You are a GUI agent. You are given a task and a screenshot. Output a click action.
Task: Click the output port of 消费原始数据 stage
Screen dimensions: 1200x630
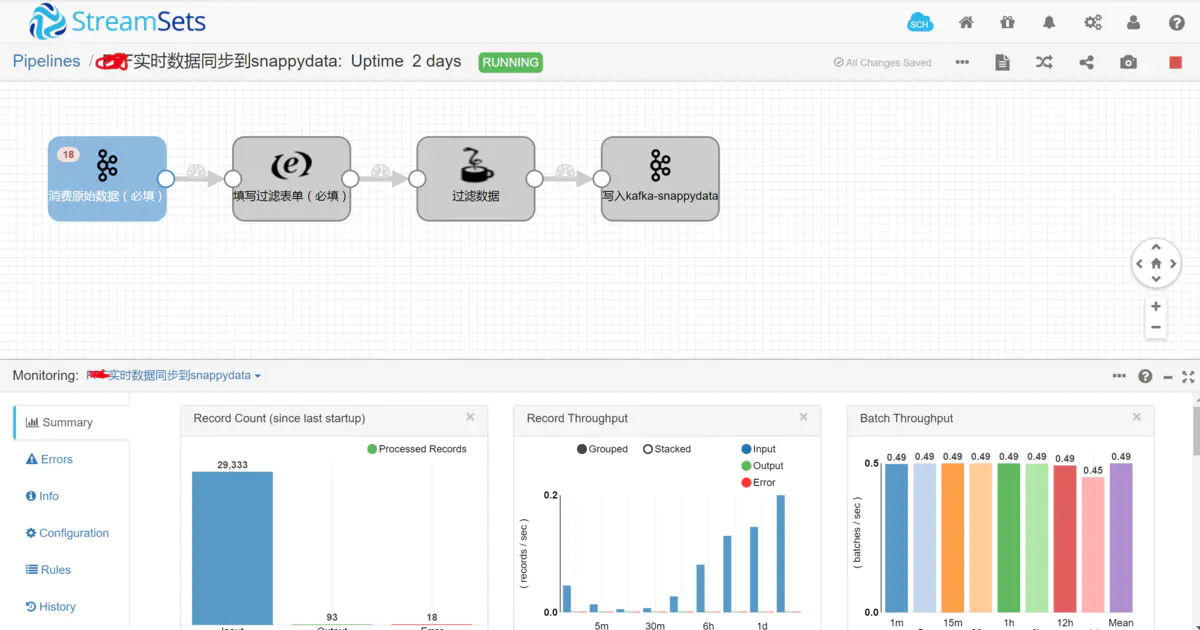(166, 178)
